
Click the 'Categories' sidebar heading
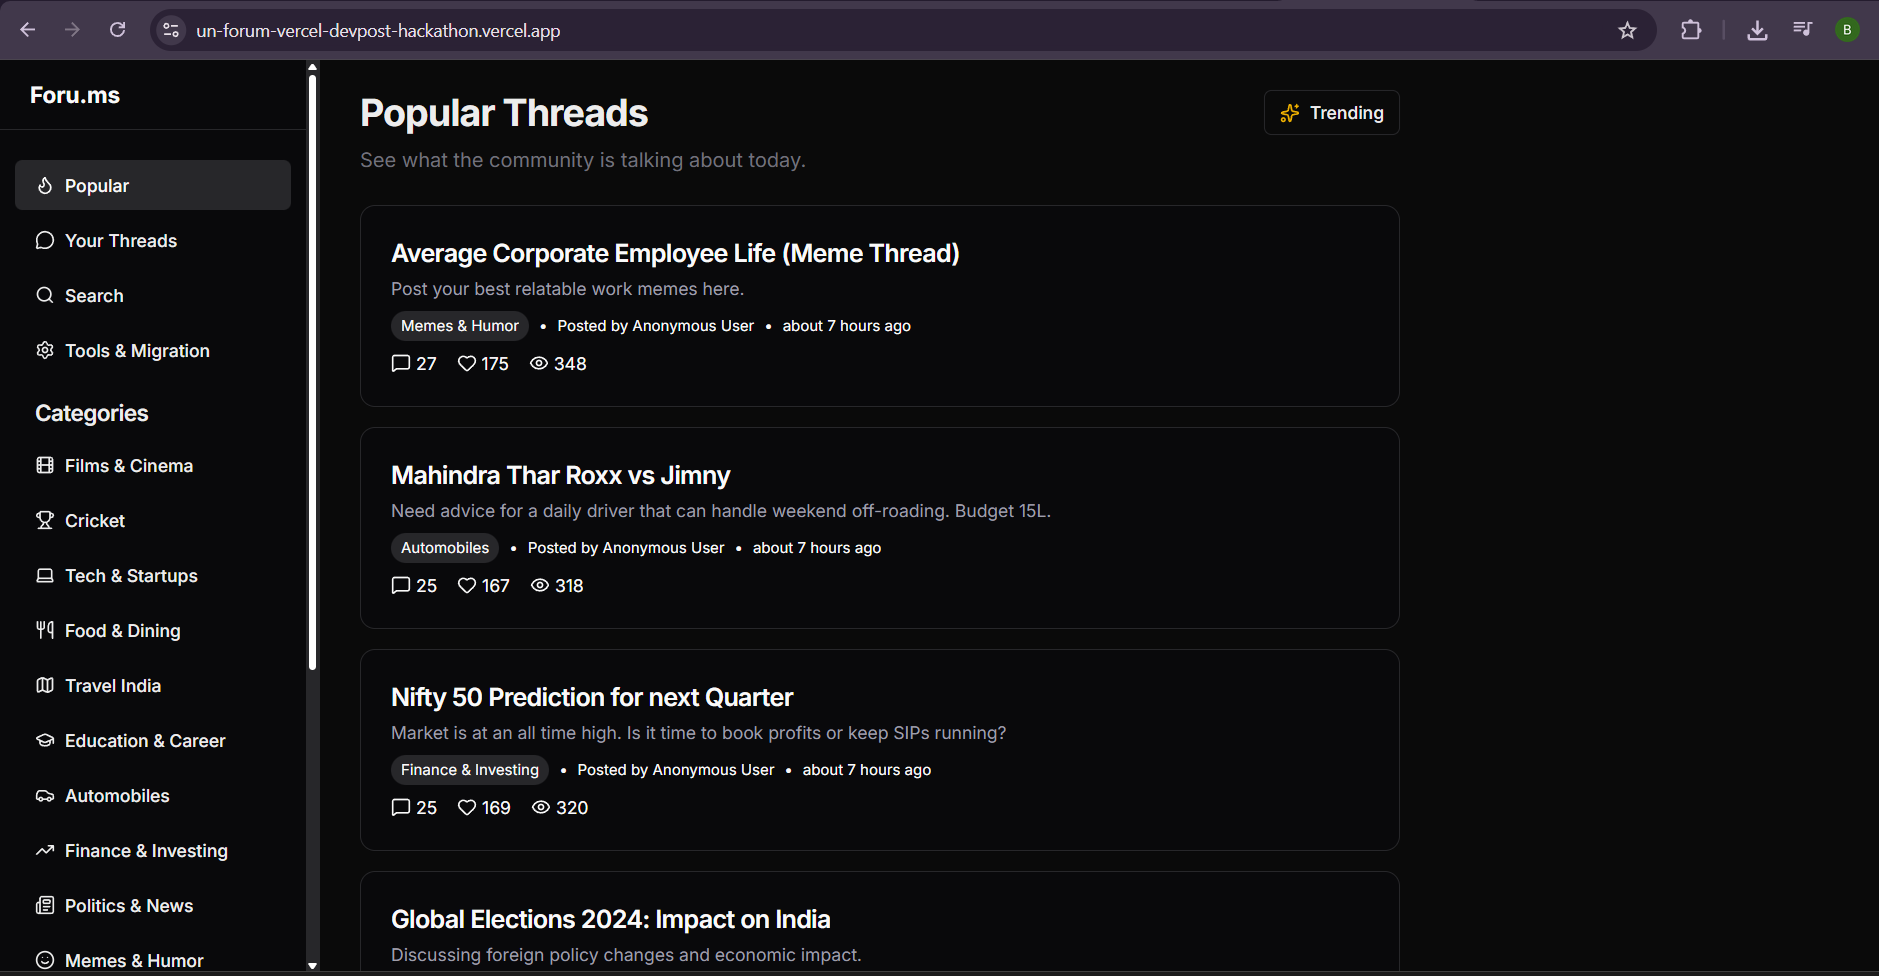pos(92,413)
